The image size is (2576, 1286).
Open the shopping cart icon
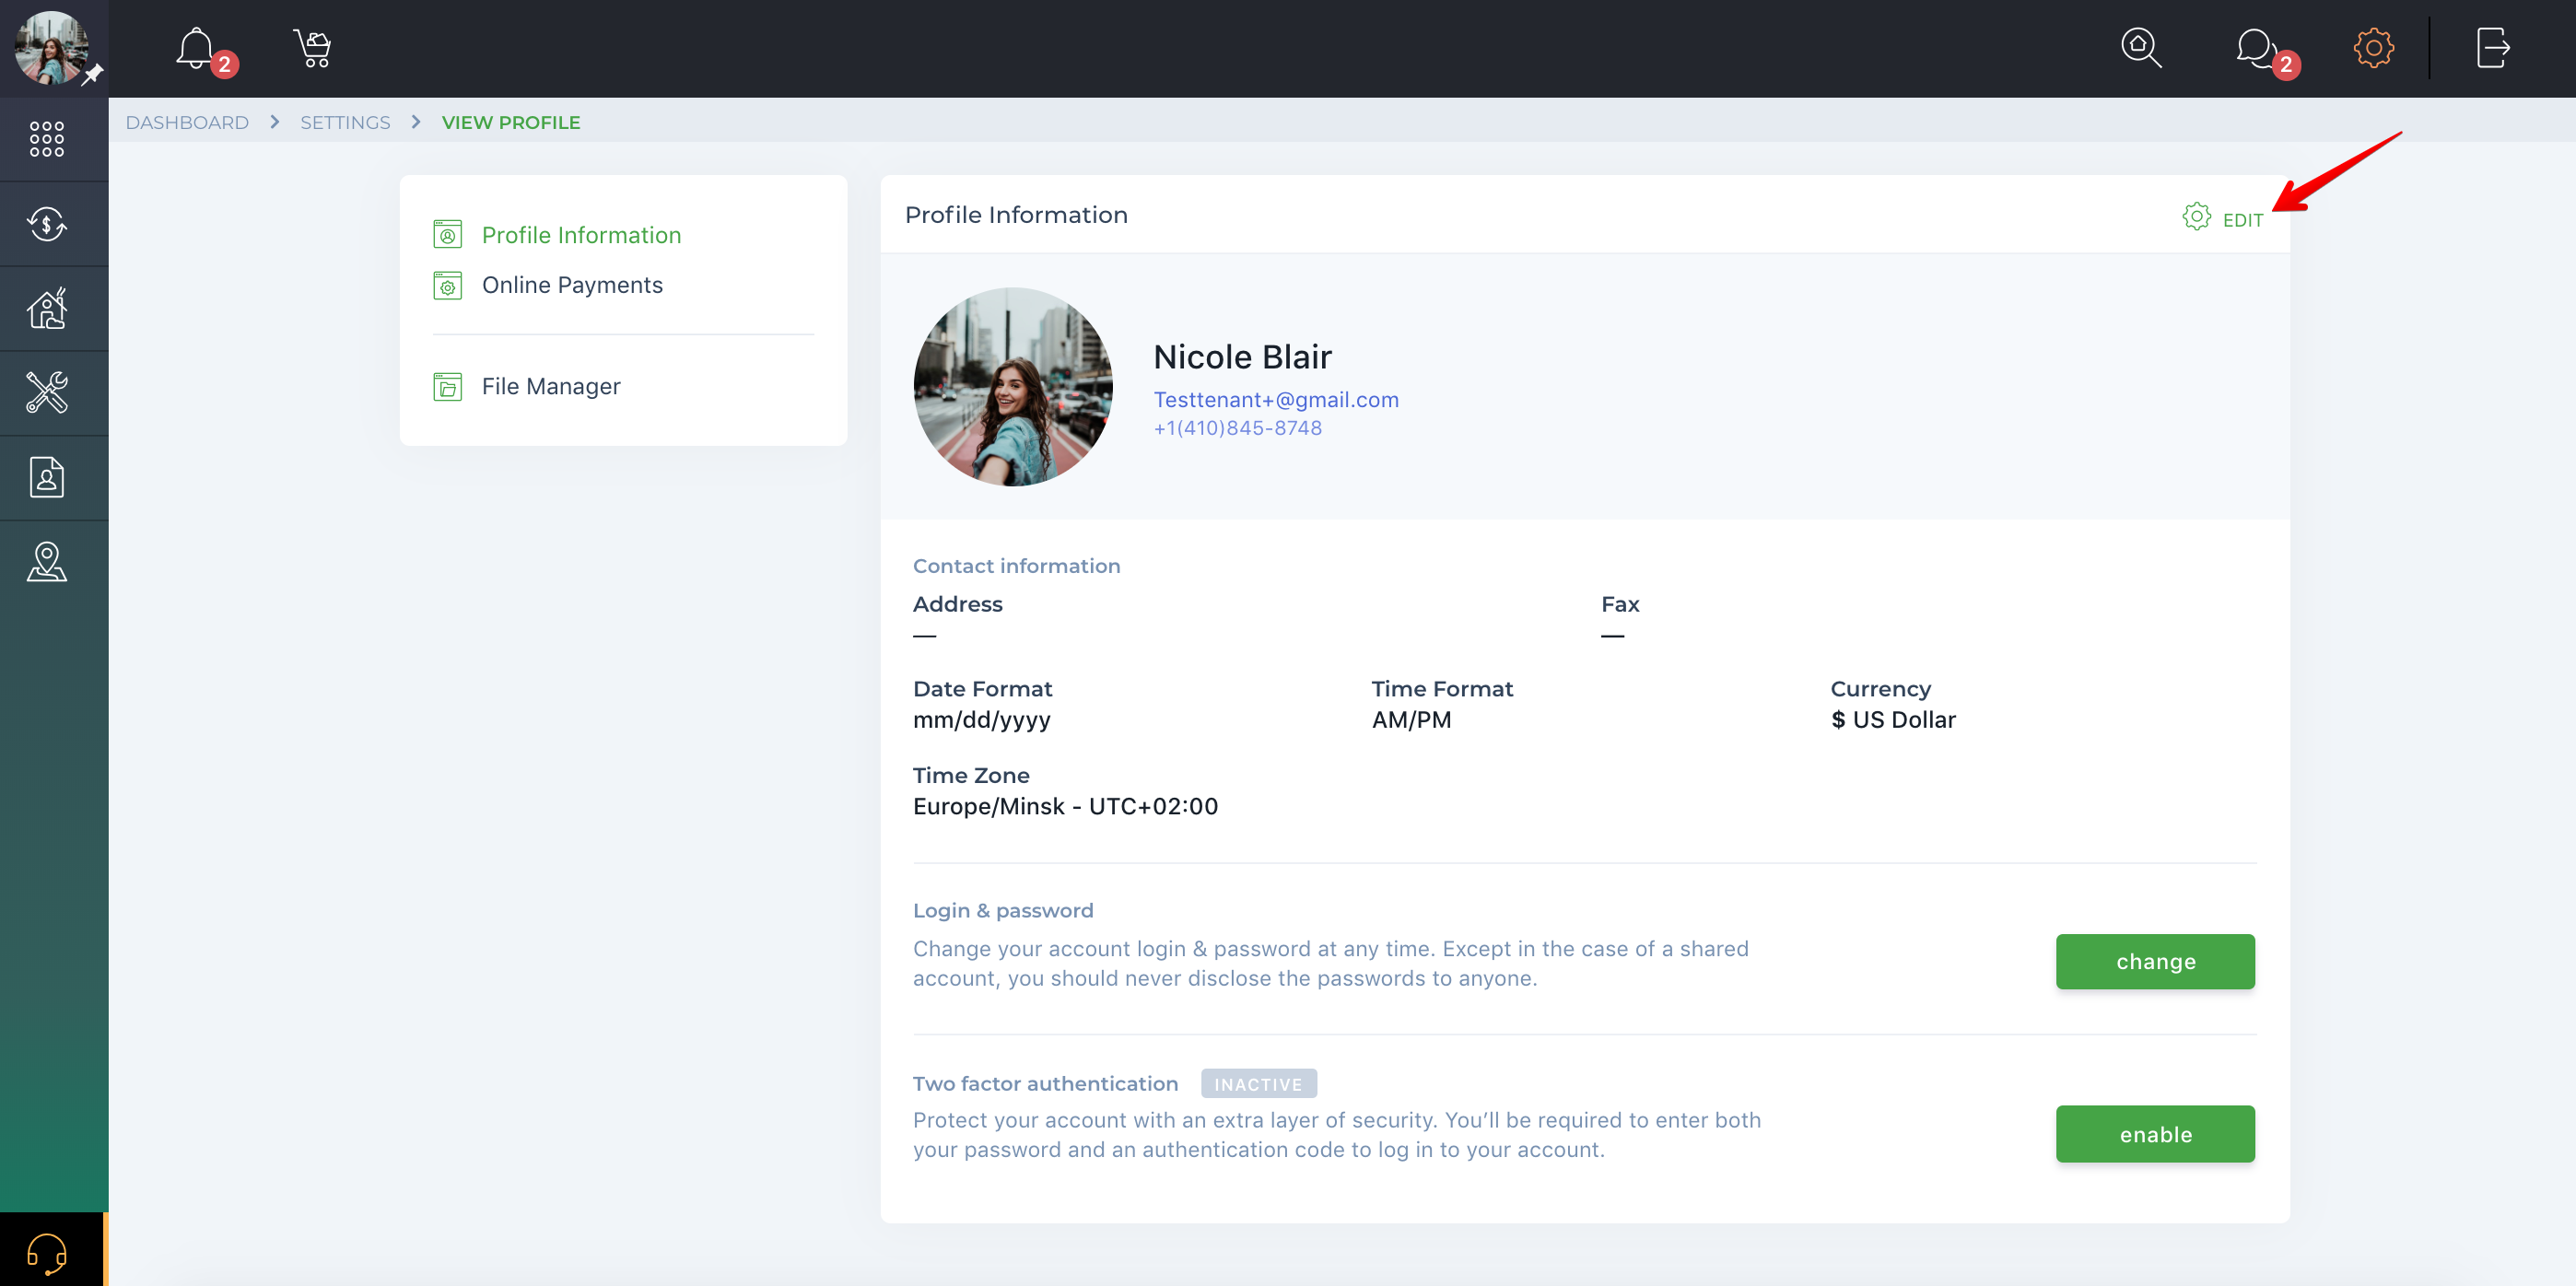312,47
